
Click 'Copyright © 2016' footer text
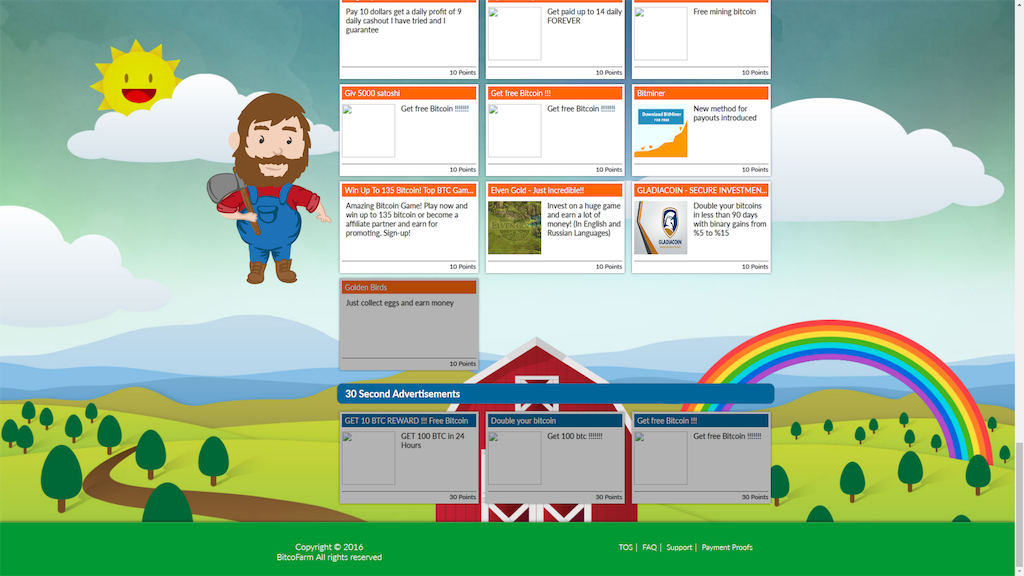tap(329, 547)
